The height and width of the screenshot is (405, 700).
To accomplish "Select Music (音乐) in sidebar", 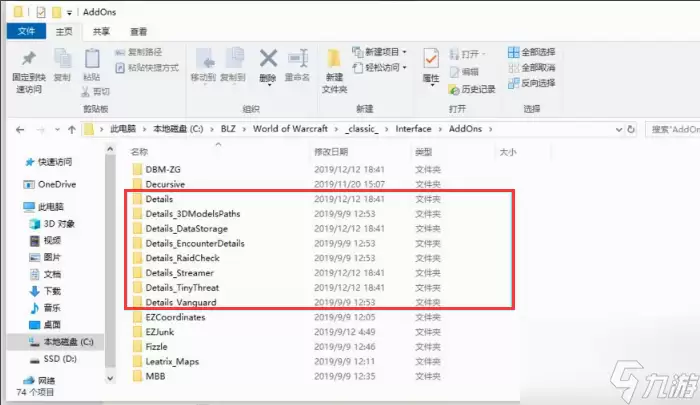I will [x=45, y=308].
